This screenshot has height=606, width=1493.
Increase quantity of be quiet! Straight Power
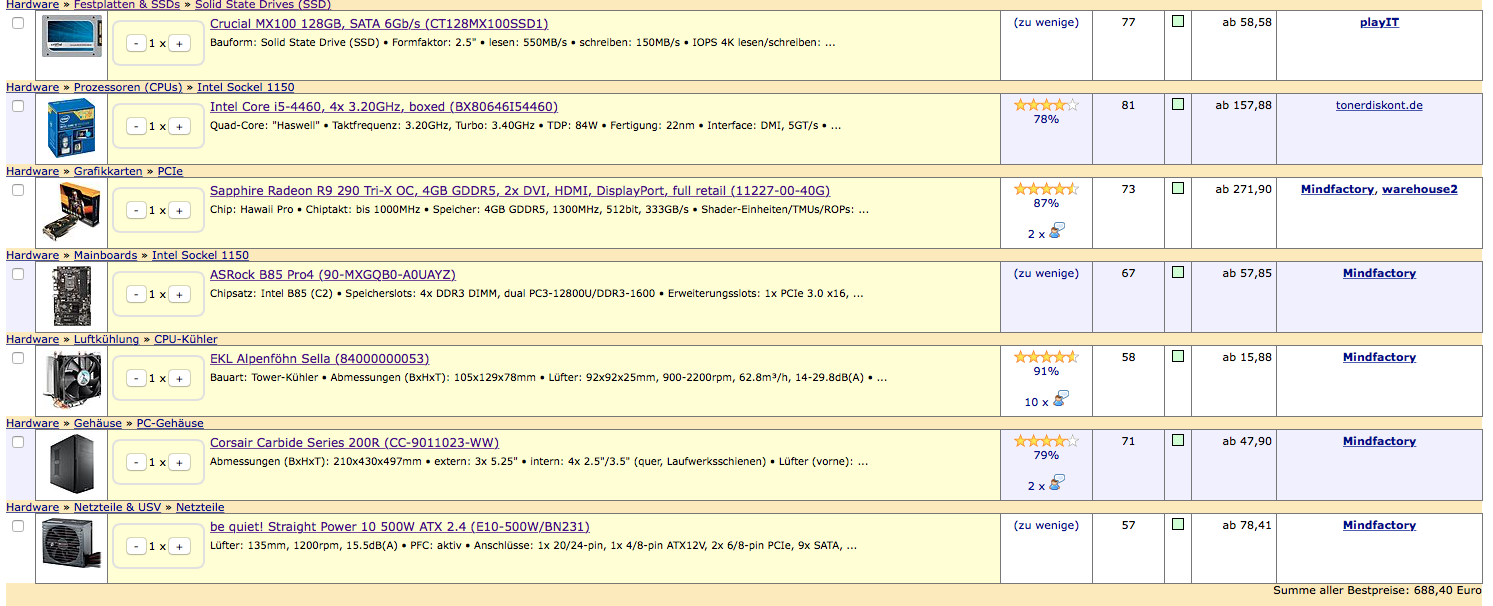(x=179, y=547)
